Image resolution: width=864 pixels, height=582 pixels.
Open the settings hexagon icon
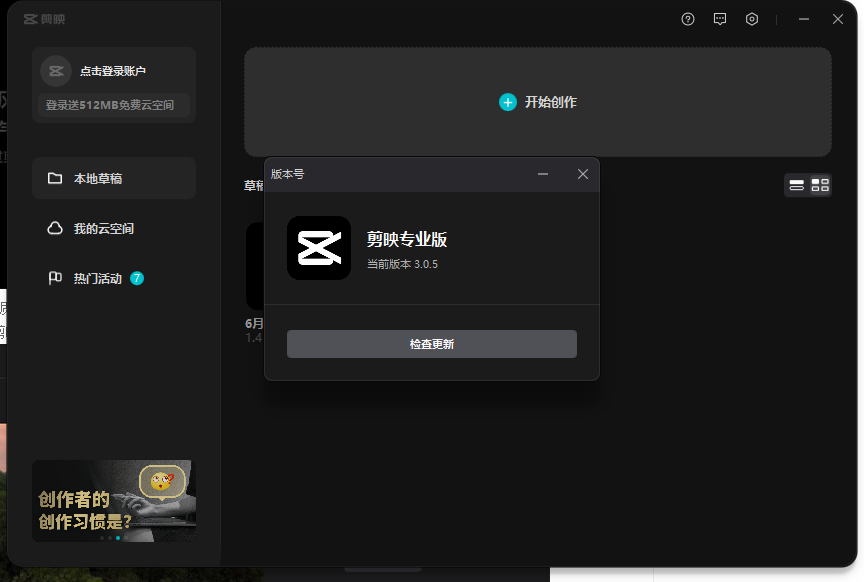tap(752, 19)
